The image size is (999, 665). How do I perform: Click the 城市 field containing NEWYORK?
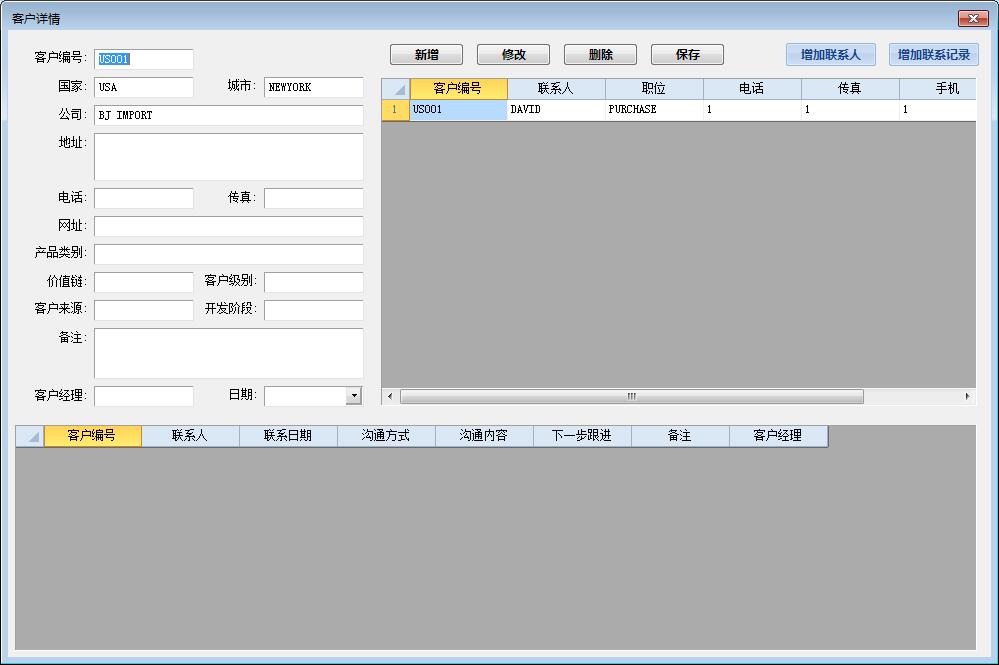coord(313,87)
